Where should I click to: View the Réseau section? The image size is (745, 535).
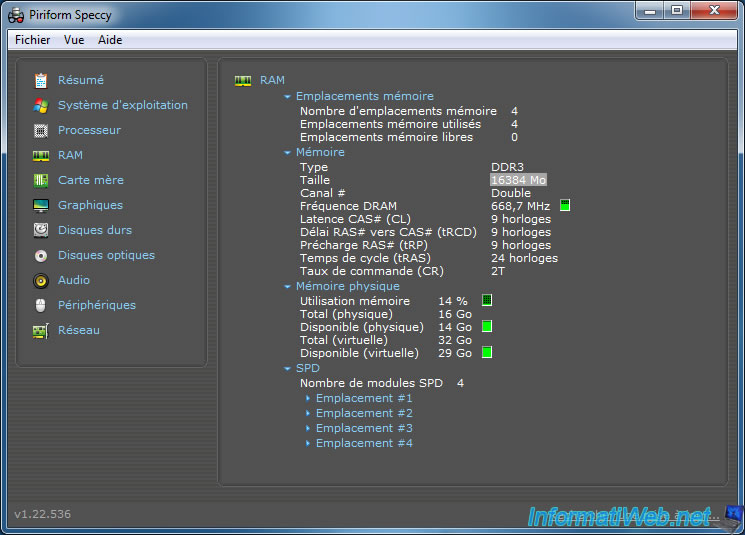tap(79, 330)
